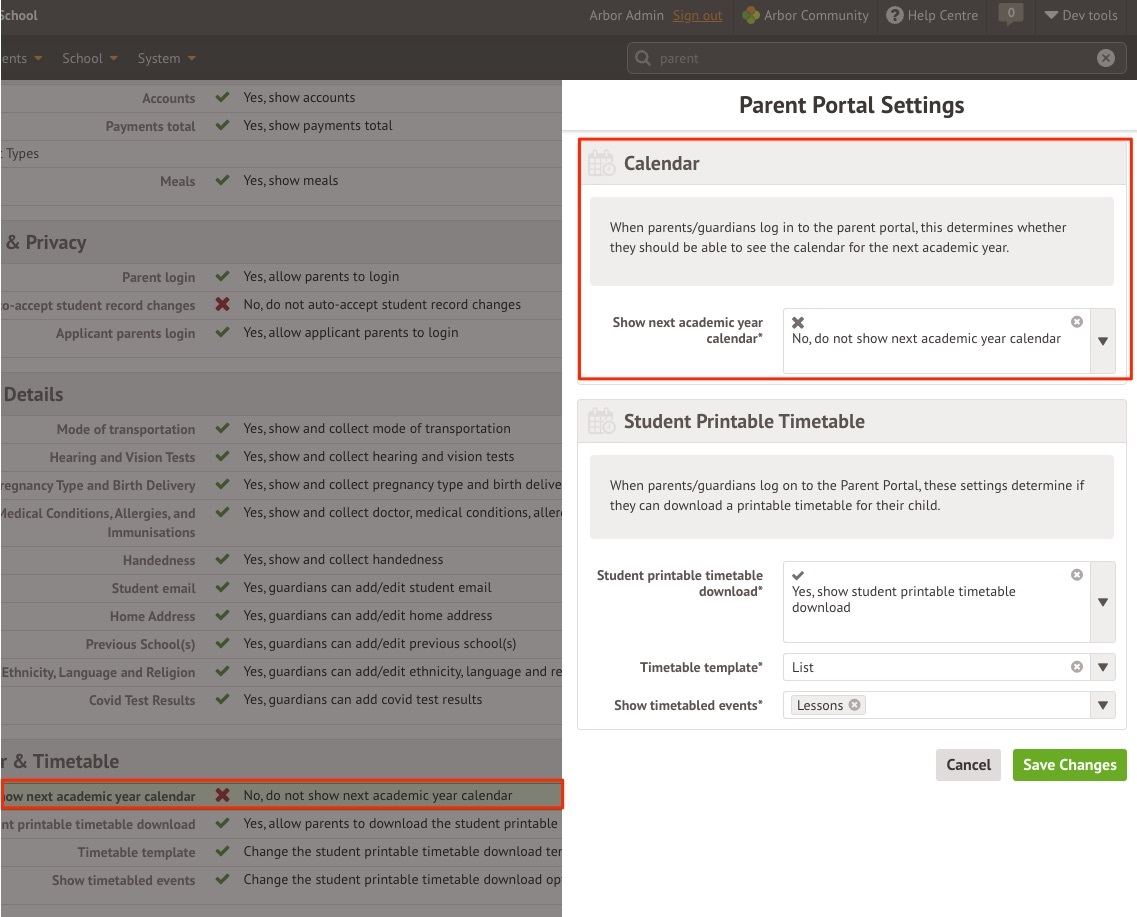Remove the Lessons tag from timetabled events
1137x917 pixels.
pos(854,705)
